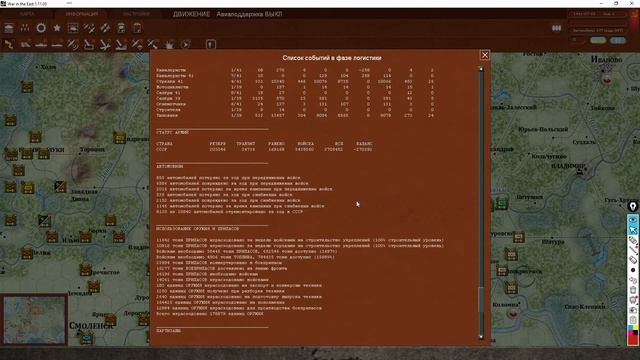Click the ПАРТИЗАНЫ section heading
The width and height of the screenshot is (640, 360).
coord(168,331)
